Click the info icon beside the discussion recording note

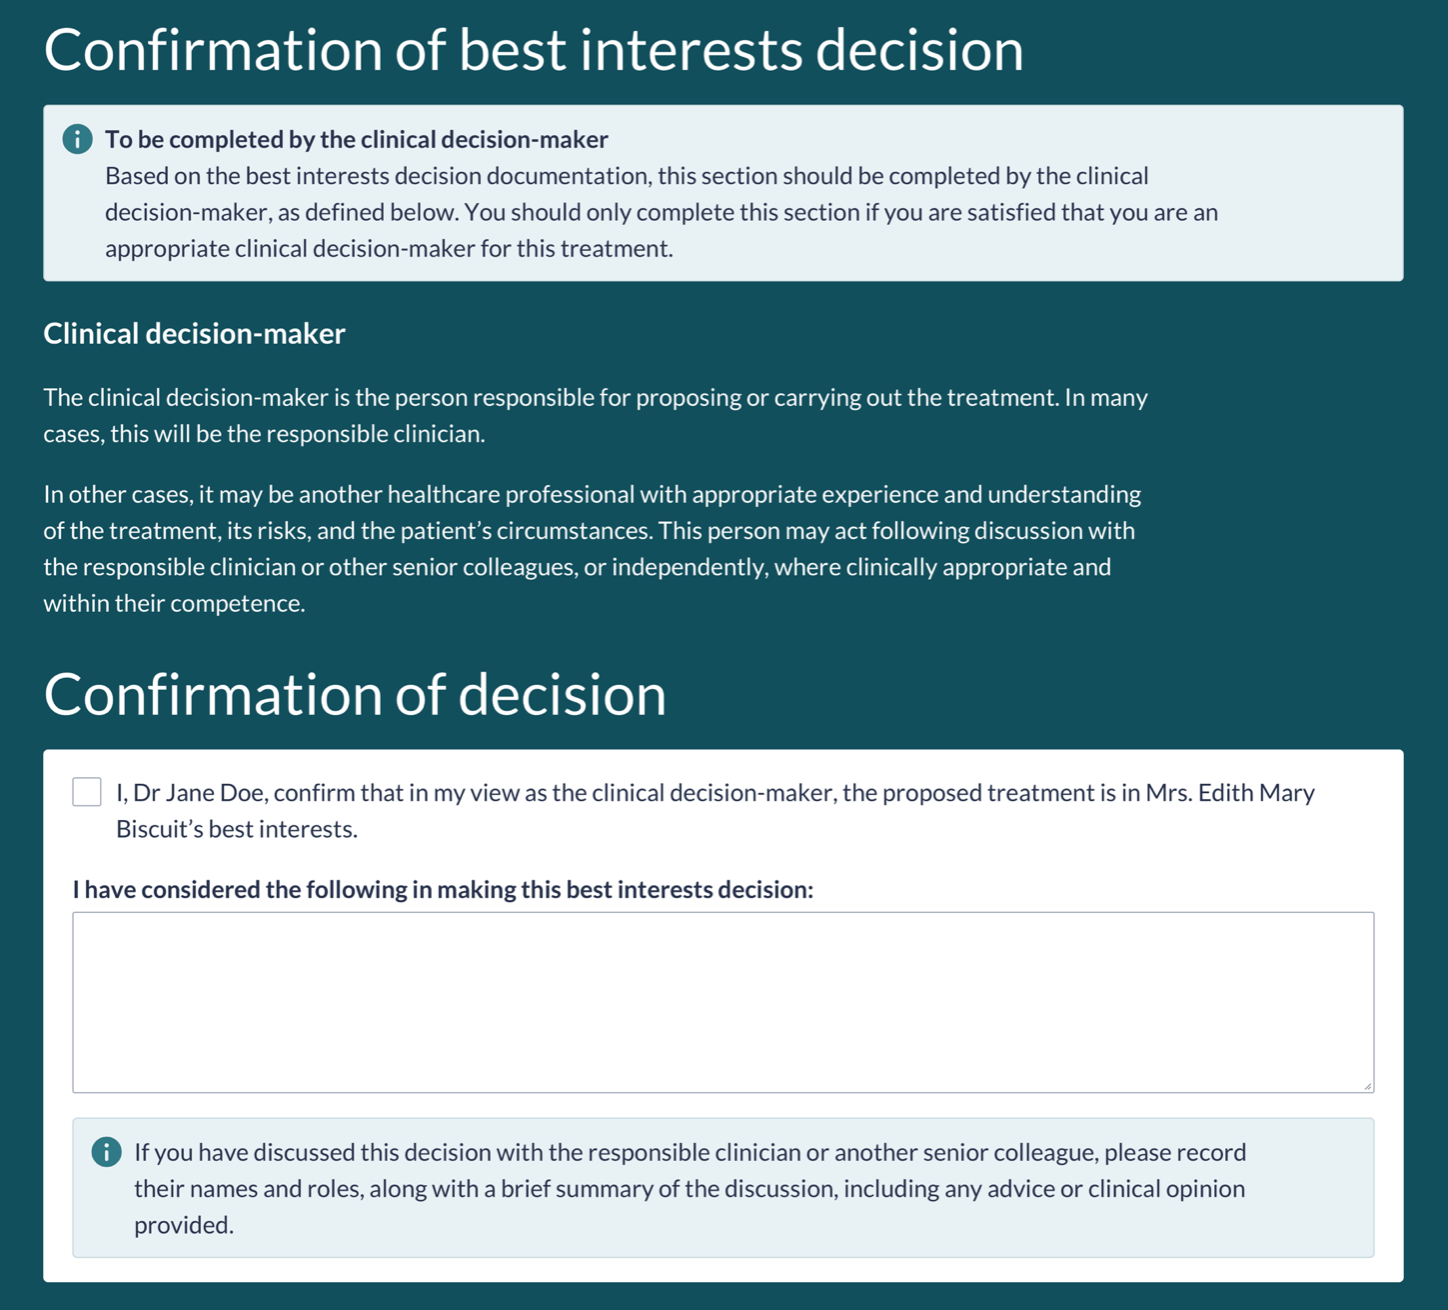(105, 1152)
